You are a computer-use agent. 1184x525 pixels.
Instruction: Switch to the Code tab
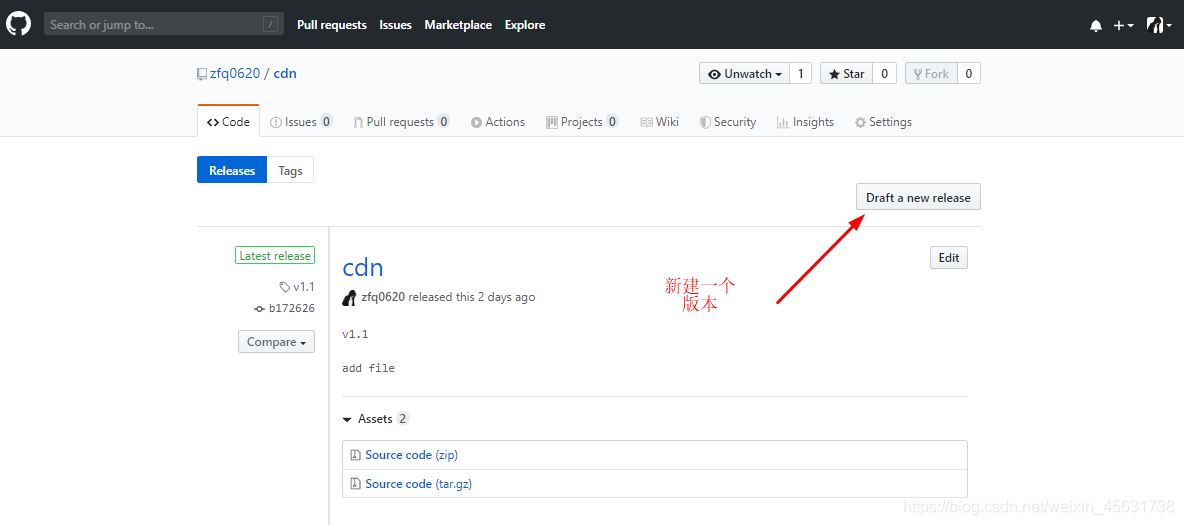[x=228, y=122]
